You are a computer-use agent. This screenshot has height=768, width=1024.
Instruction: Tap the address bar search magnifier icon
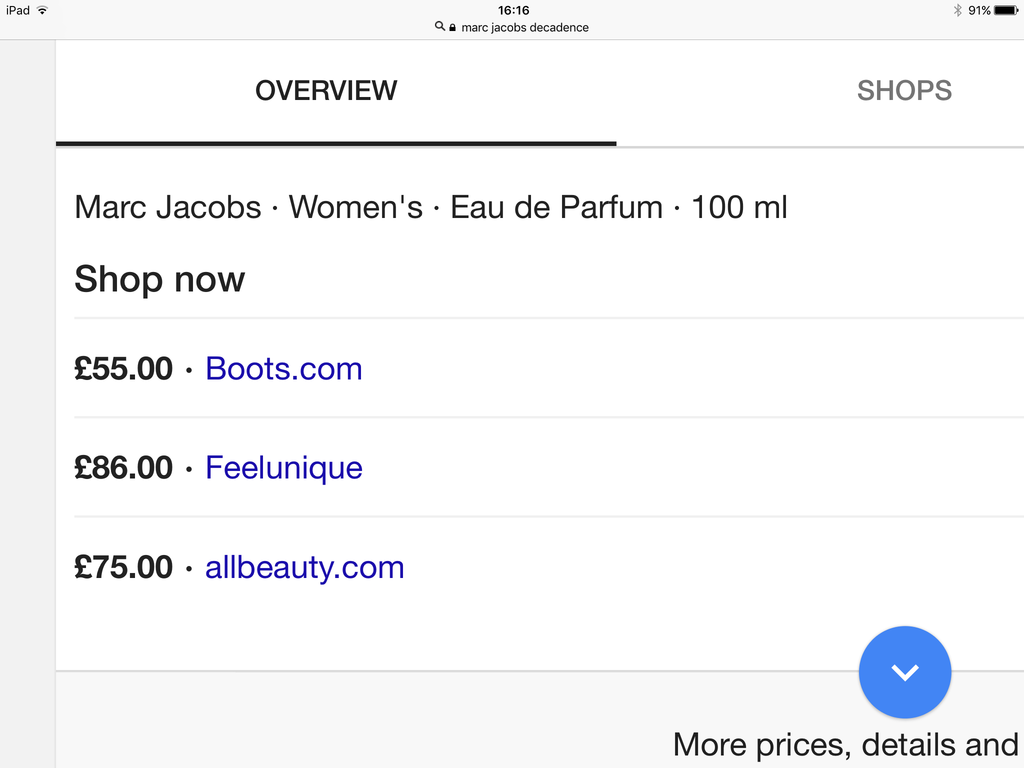tap(440, 27)
